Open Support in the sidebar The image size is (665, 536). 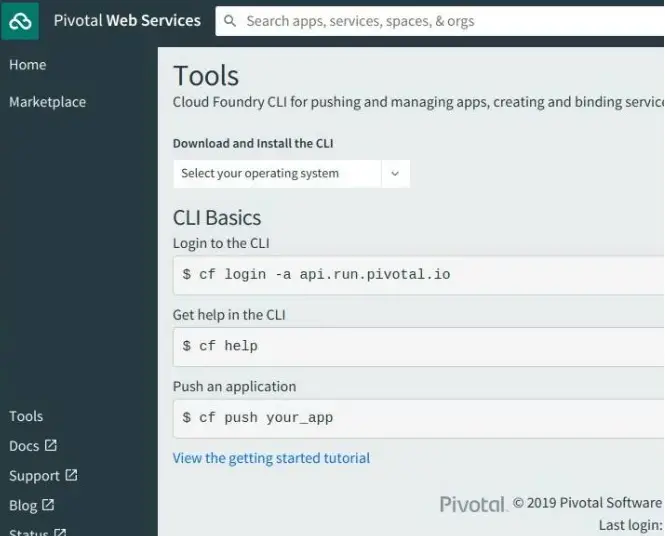pyautogui.click(x=34, y=476)
